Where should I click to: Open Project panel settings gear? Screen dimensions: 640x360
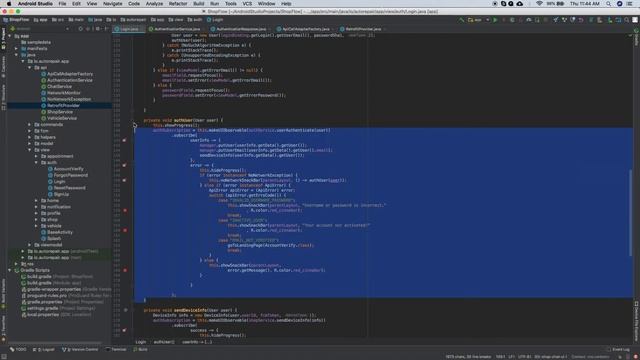pos(97,29)
